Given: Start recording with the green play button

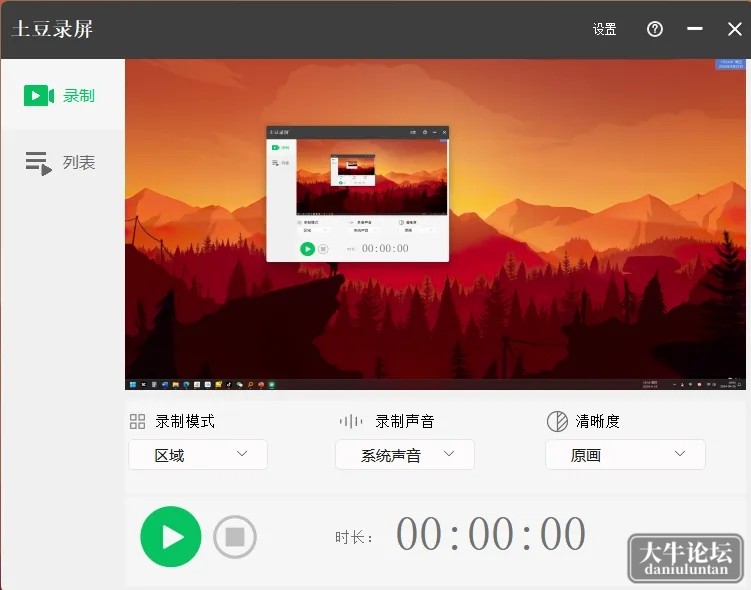Looking at the screenshot, I should coord(171,536).
